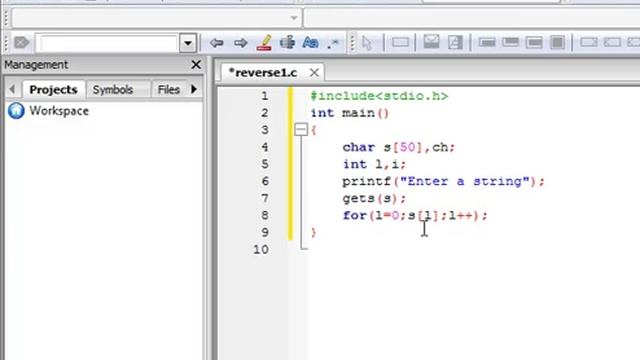Switch to the Files tab
Image resolution: width=640 pixels, height=360 pixels.
click(169, 89)
